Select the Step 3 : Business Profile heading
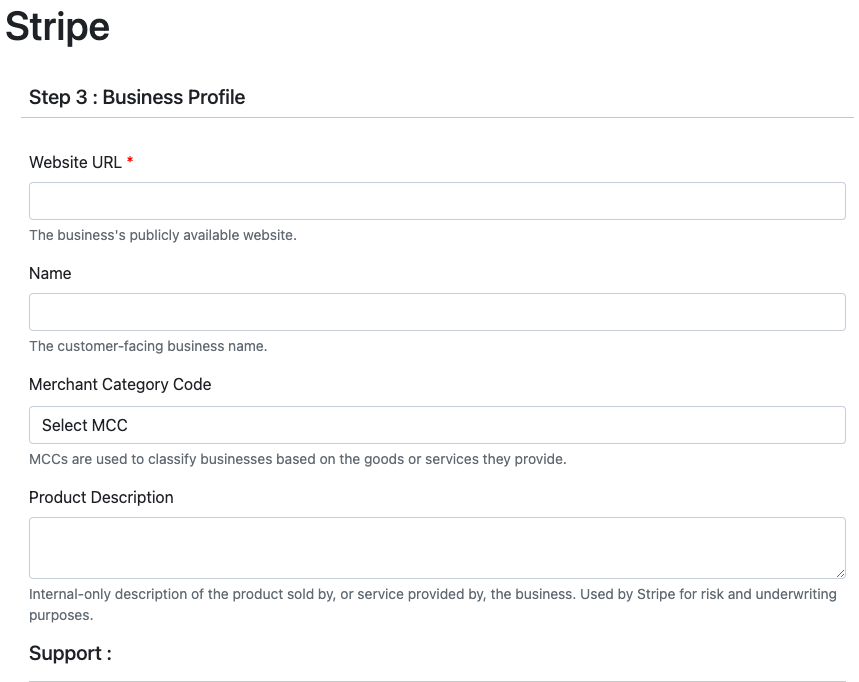The height and width of the screenshot is (682, 859). point(137,97)
